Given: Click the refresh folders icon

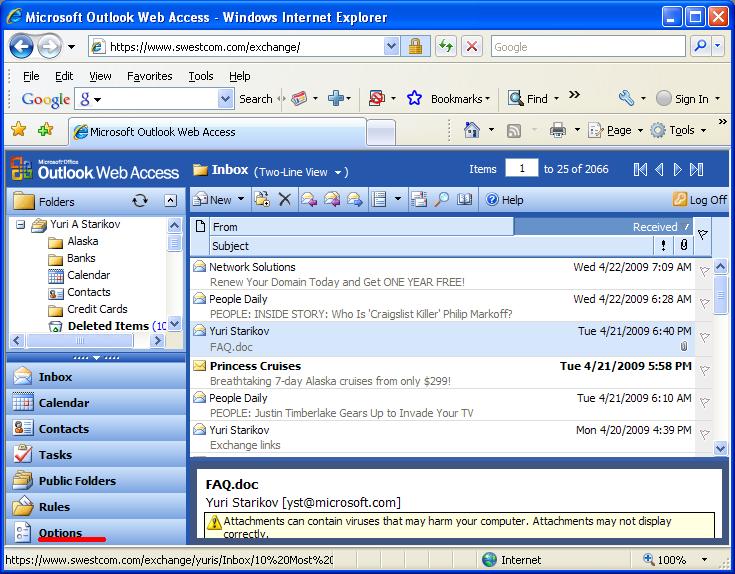Looking at the screenshot, I should point(140,201).
